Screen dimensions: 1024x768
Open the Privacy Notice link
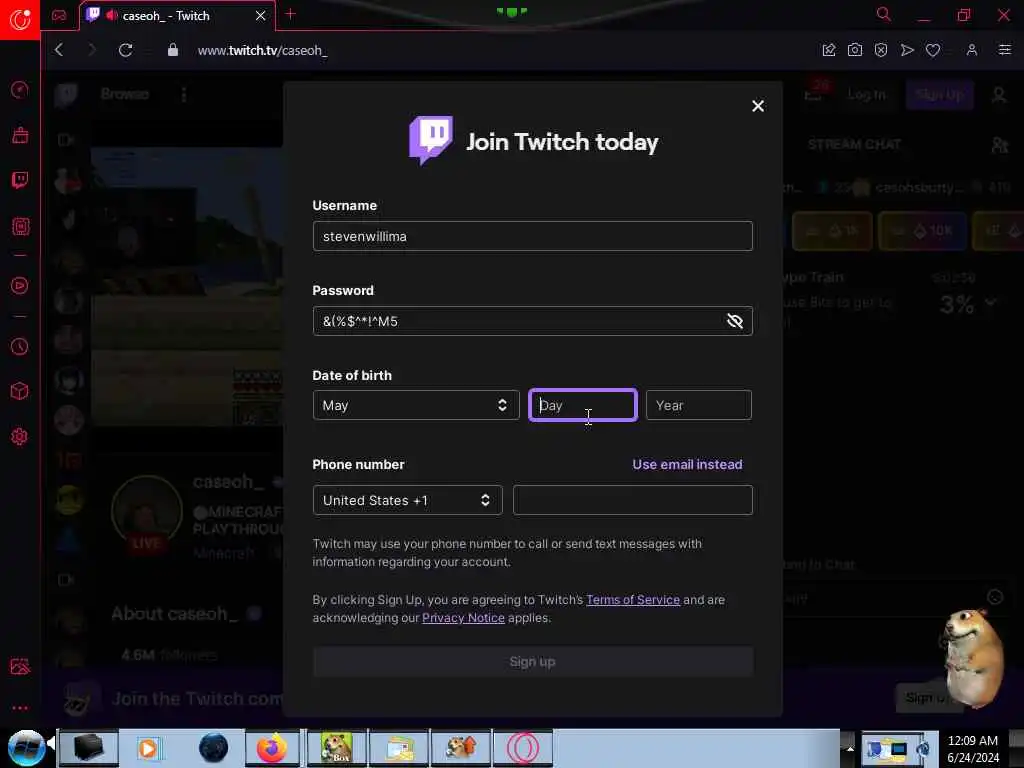point(463,618)
